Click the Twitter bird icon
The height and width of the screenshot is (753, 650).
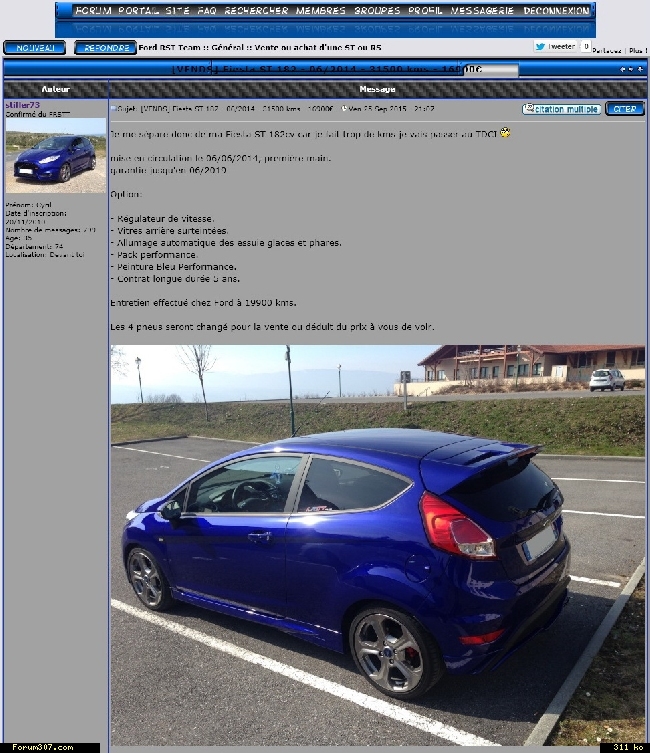click(541, 47)
